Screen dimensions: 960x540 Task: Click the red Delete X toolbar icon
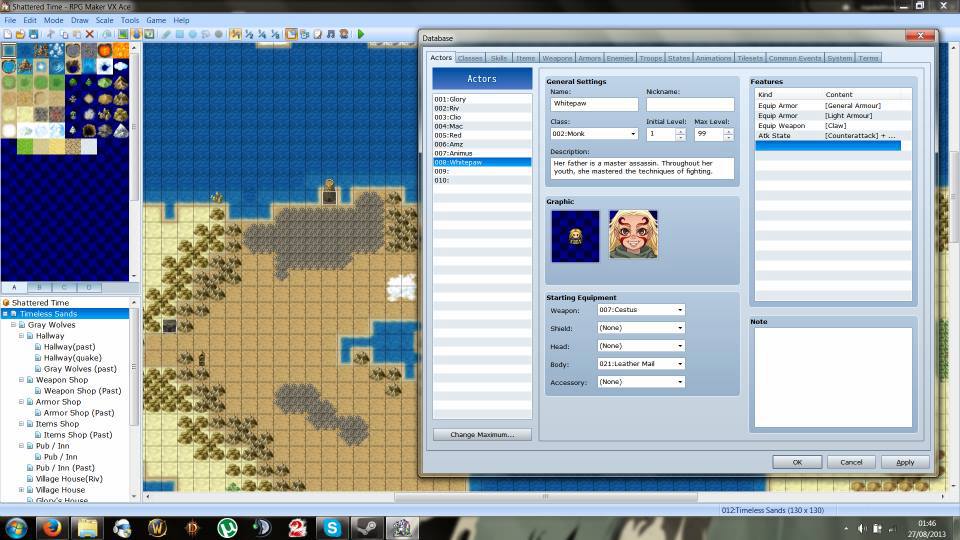coord(89,34)
